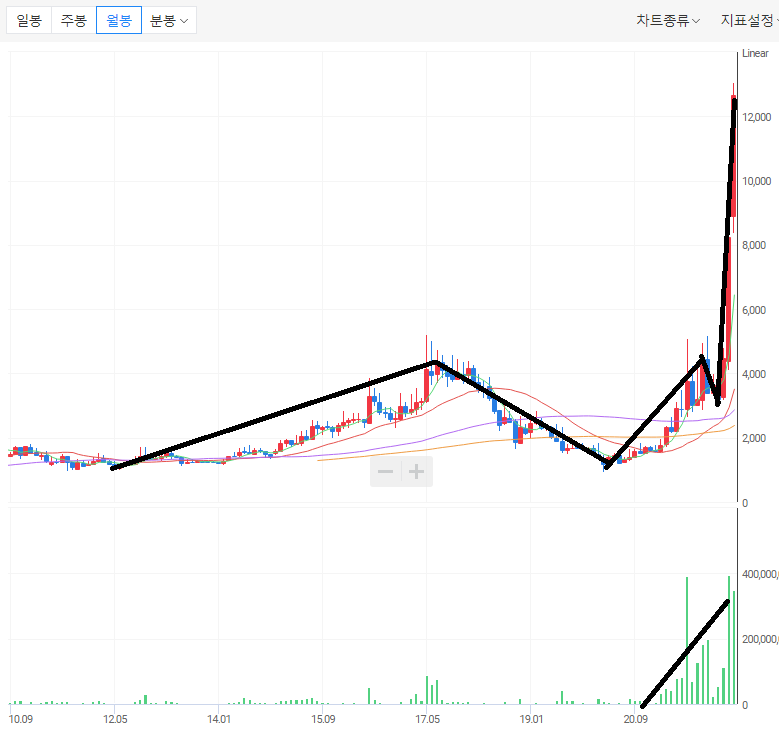Click the 2,000 price axis label

click(x=754, y=438)
